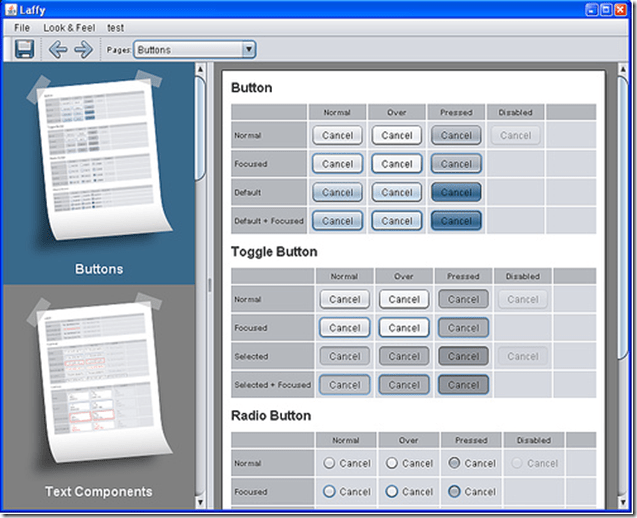
Task: Click the Normal row Normal Cancel button
Action: tap(337, 135)
